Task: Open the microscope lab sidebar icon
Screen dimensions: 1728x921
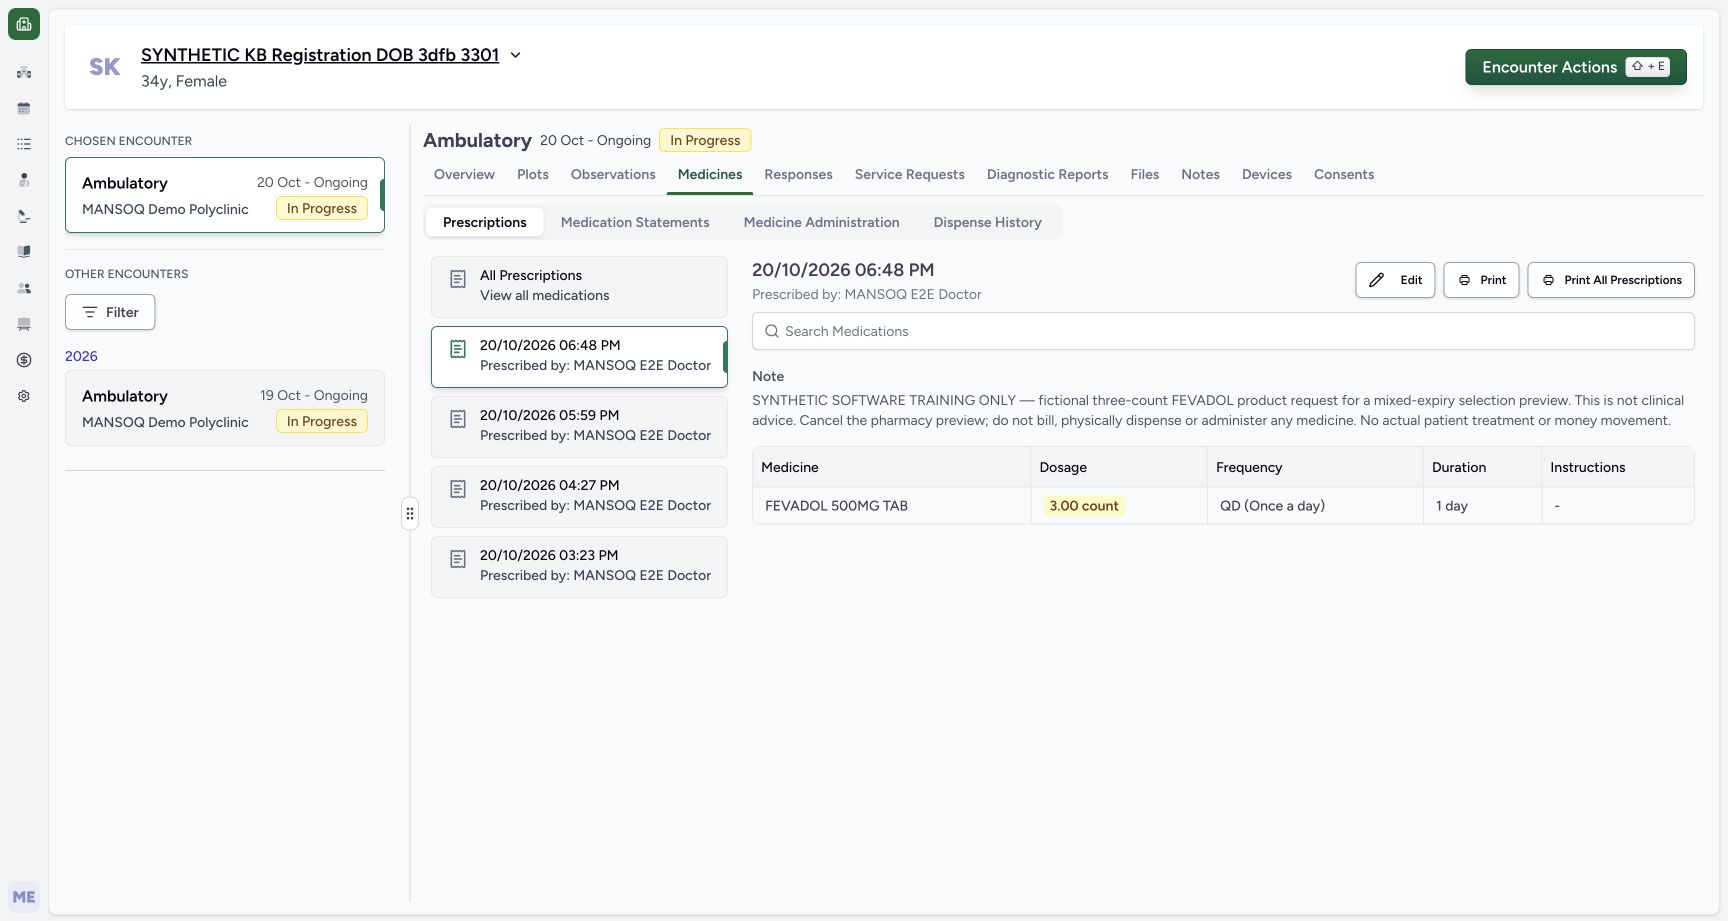Action: pyautogui.click(x=24, y=216)
